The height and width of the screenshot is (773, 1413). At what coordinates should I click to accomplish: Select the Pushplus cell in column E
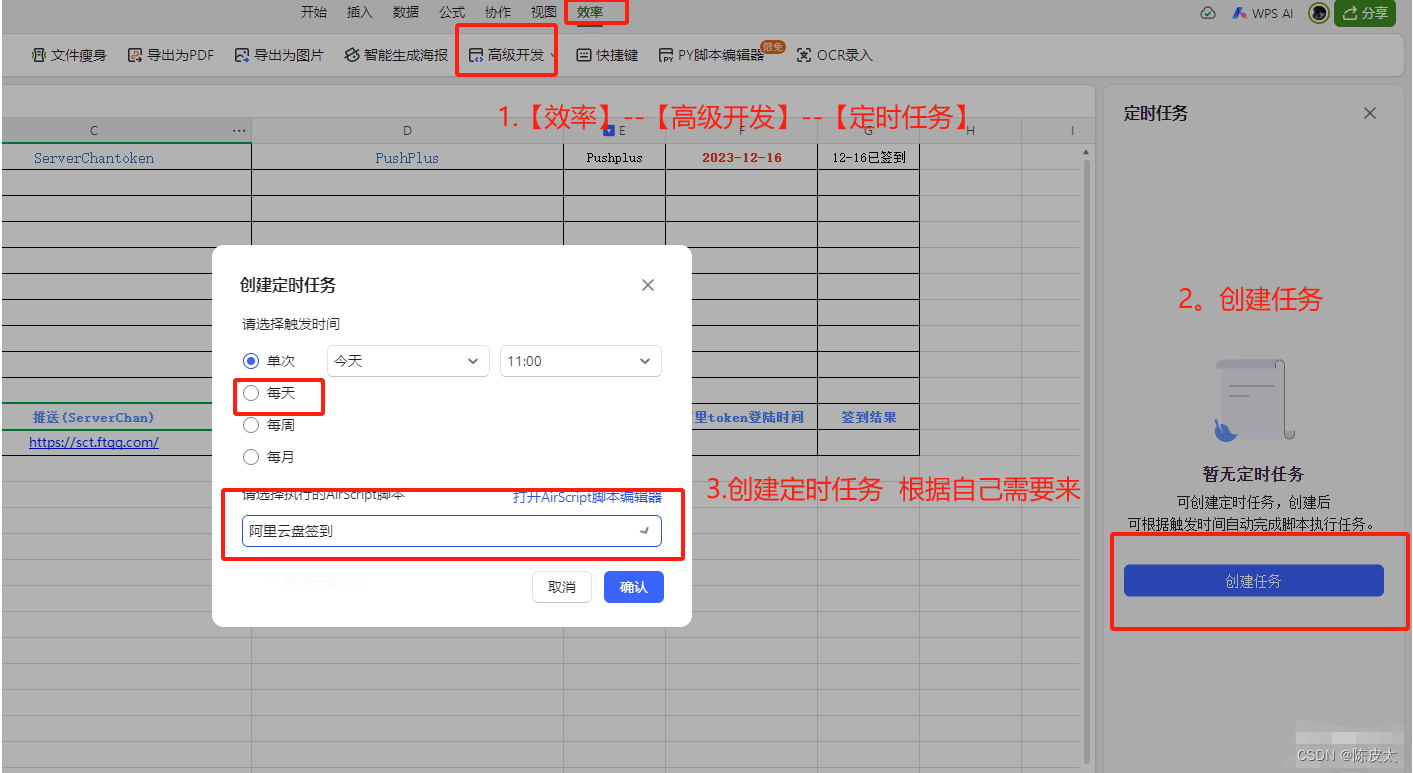click(x=614, y=158)
